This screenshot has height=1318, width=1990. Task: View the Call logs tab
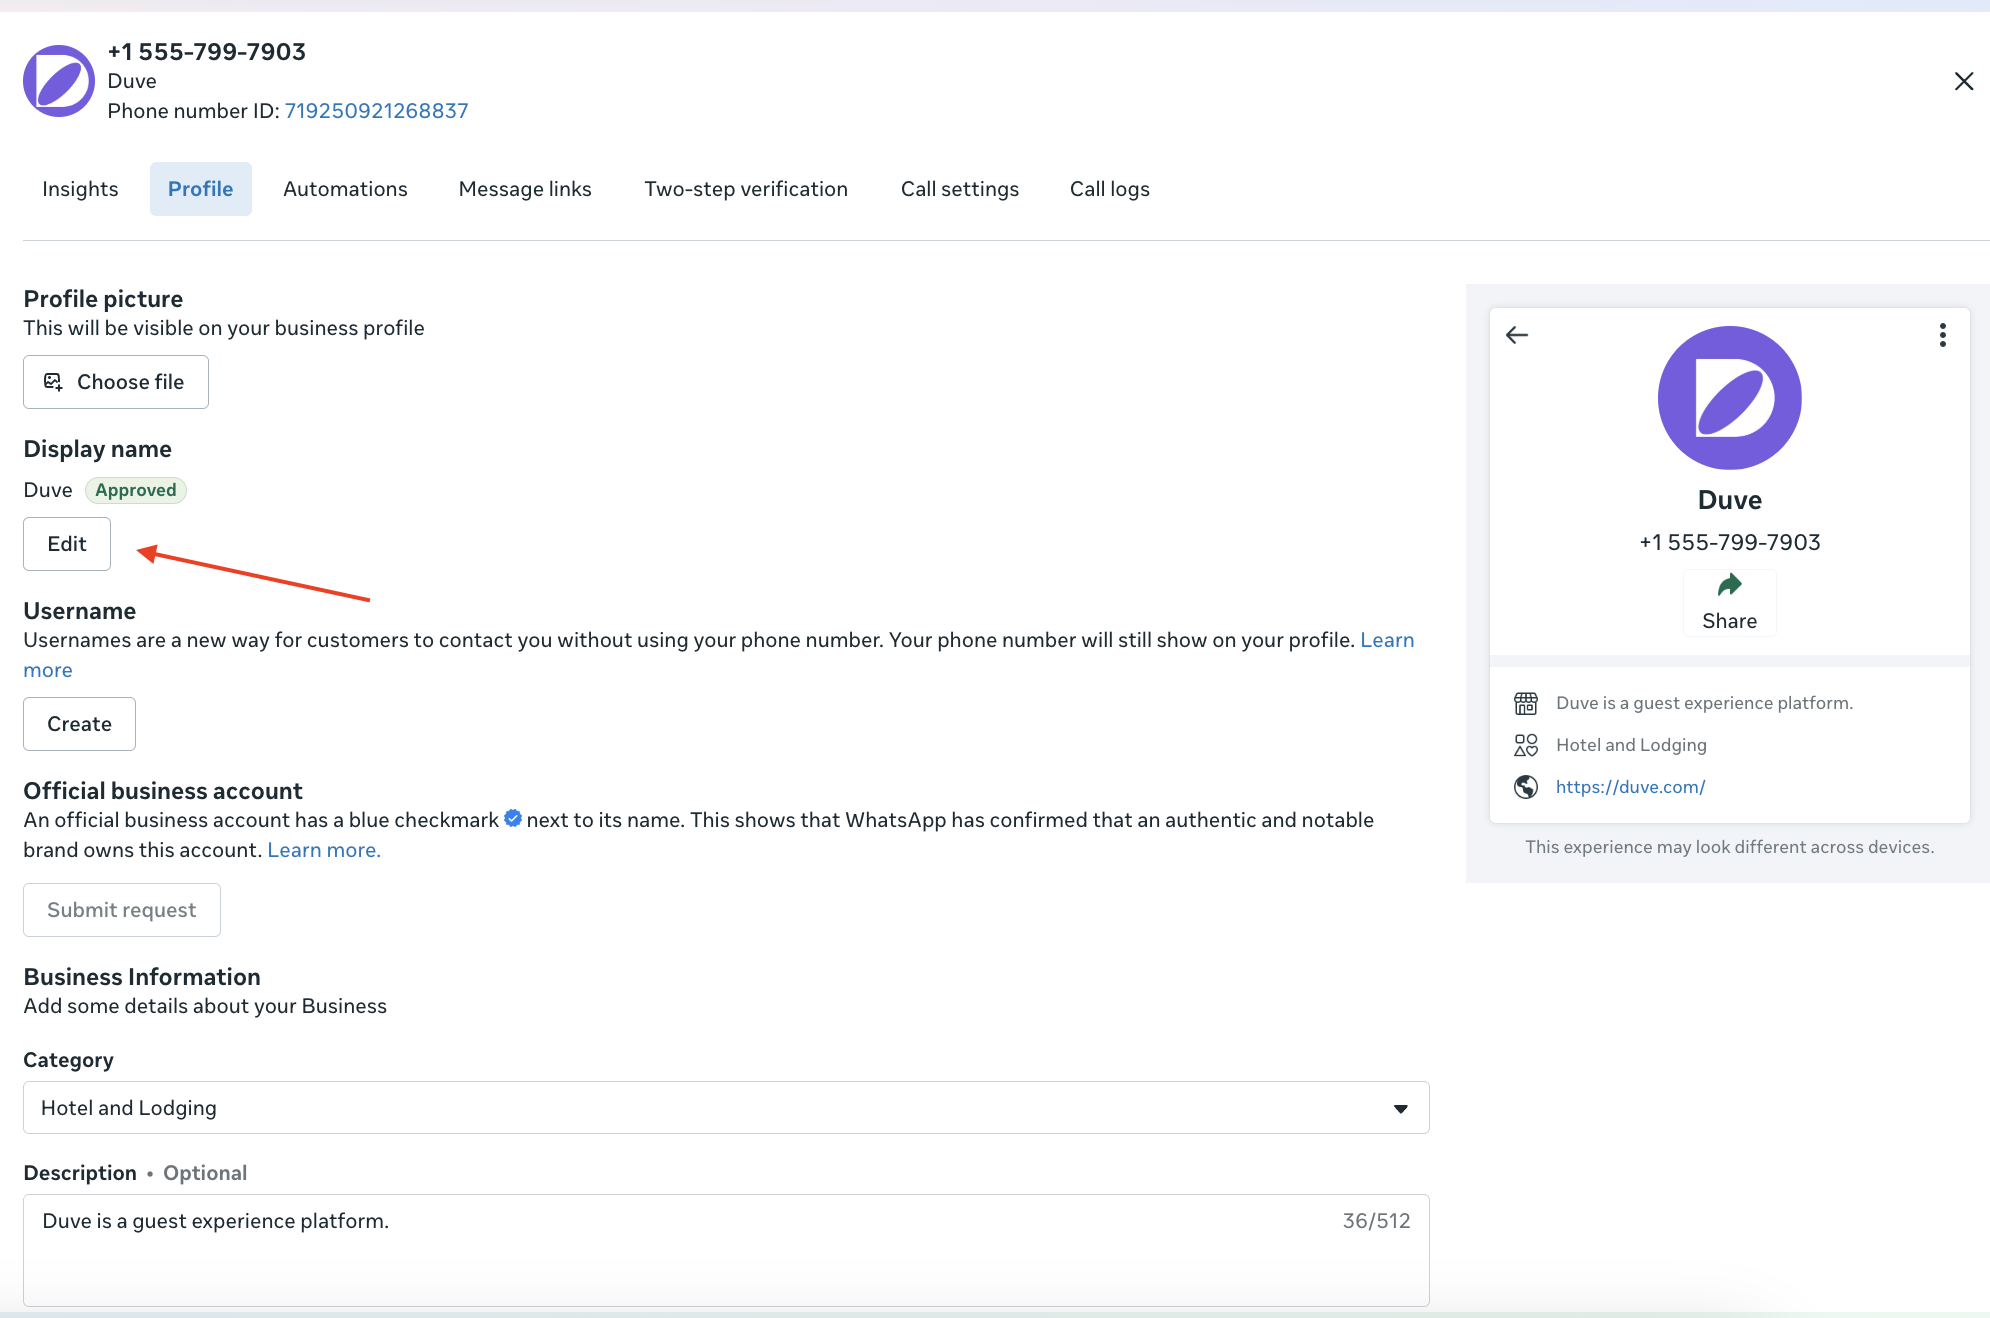point(1110,189)
